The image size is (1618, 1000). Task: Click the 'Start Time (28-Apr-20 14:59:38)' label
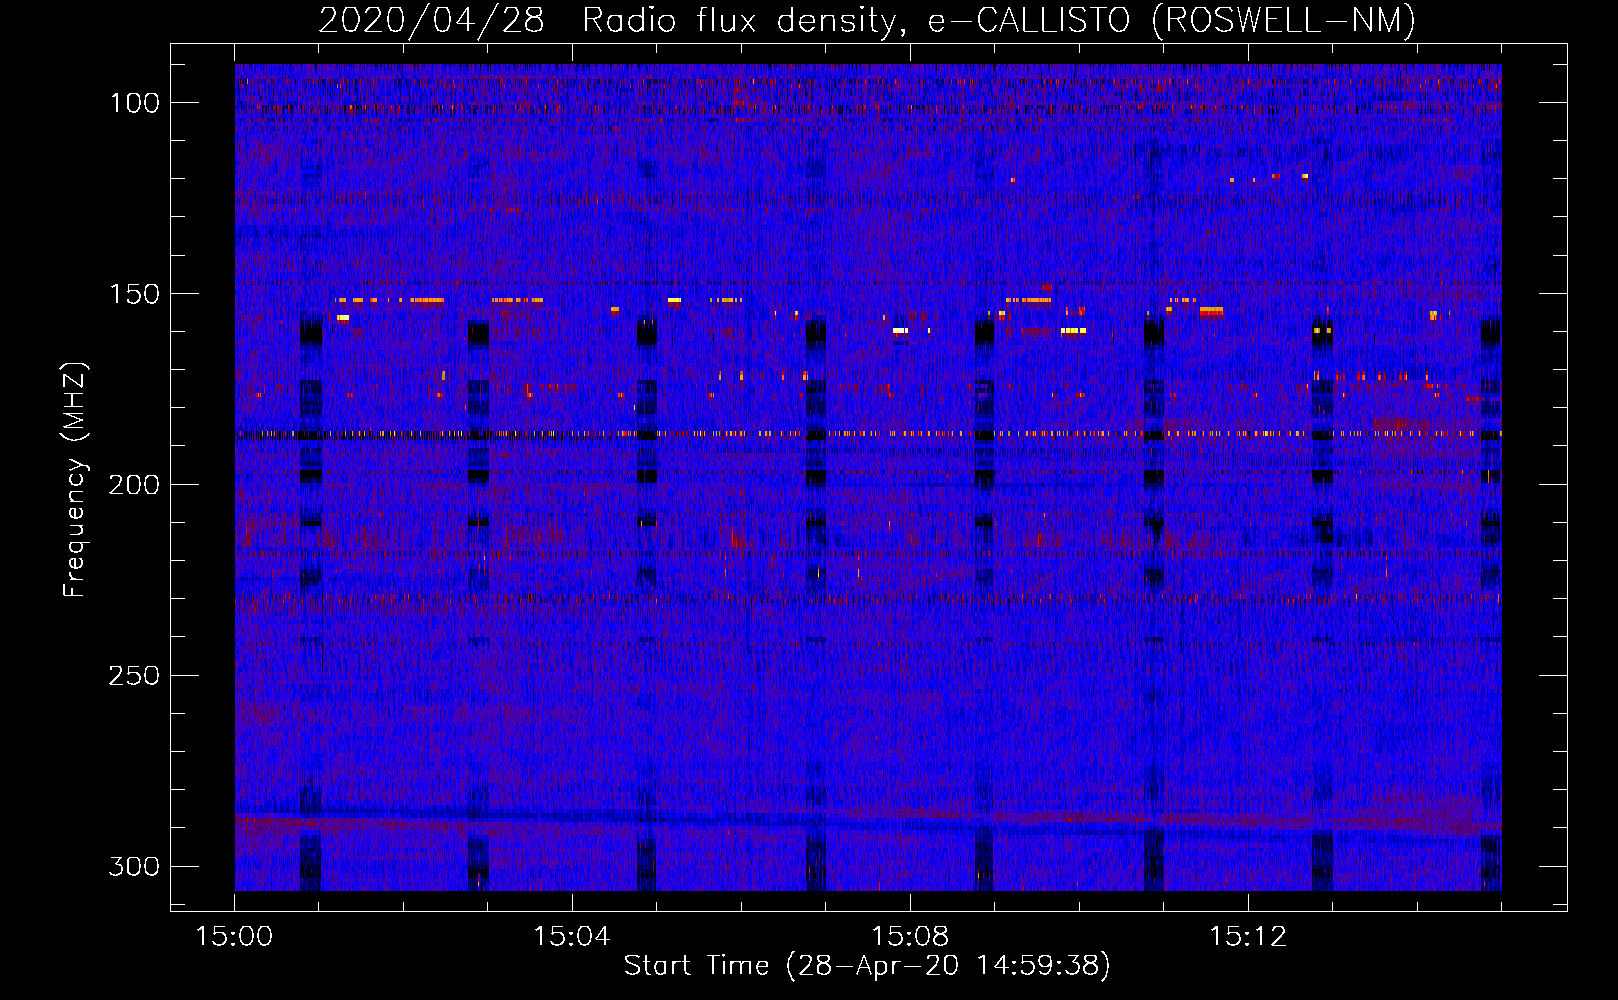pos(867,966)
